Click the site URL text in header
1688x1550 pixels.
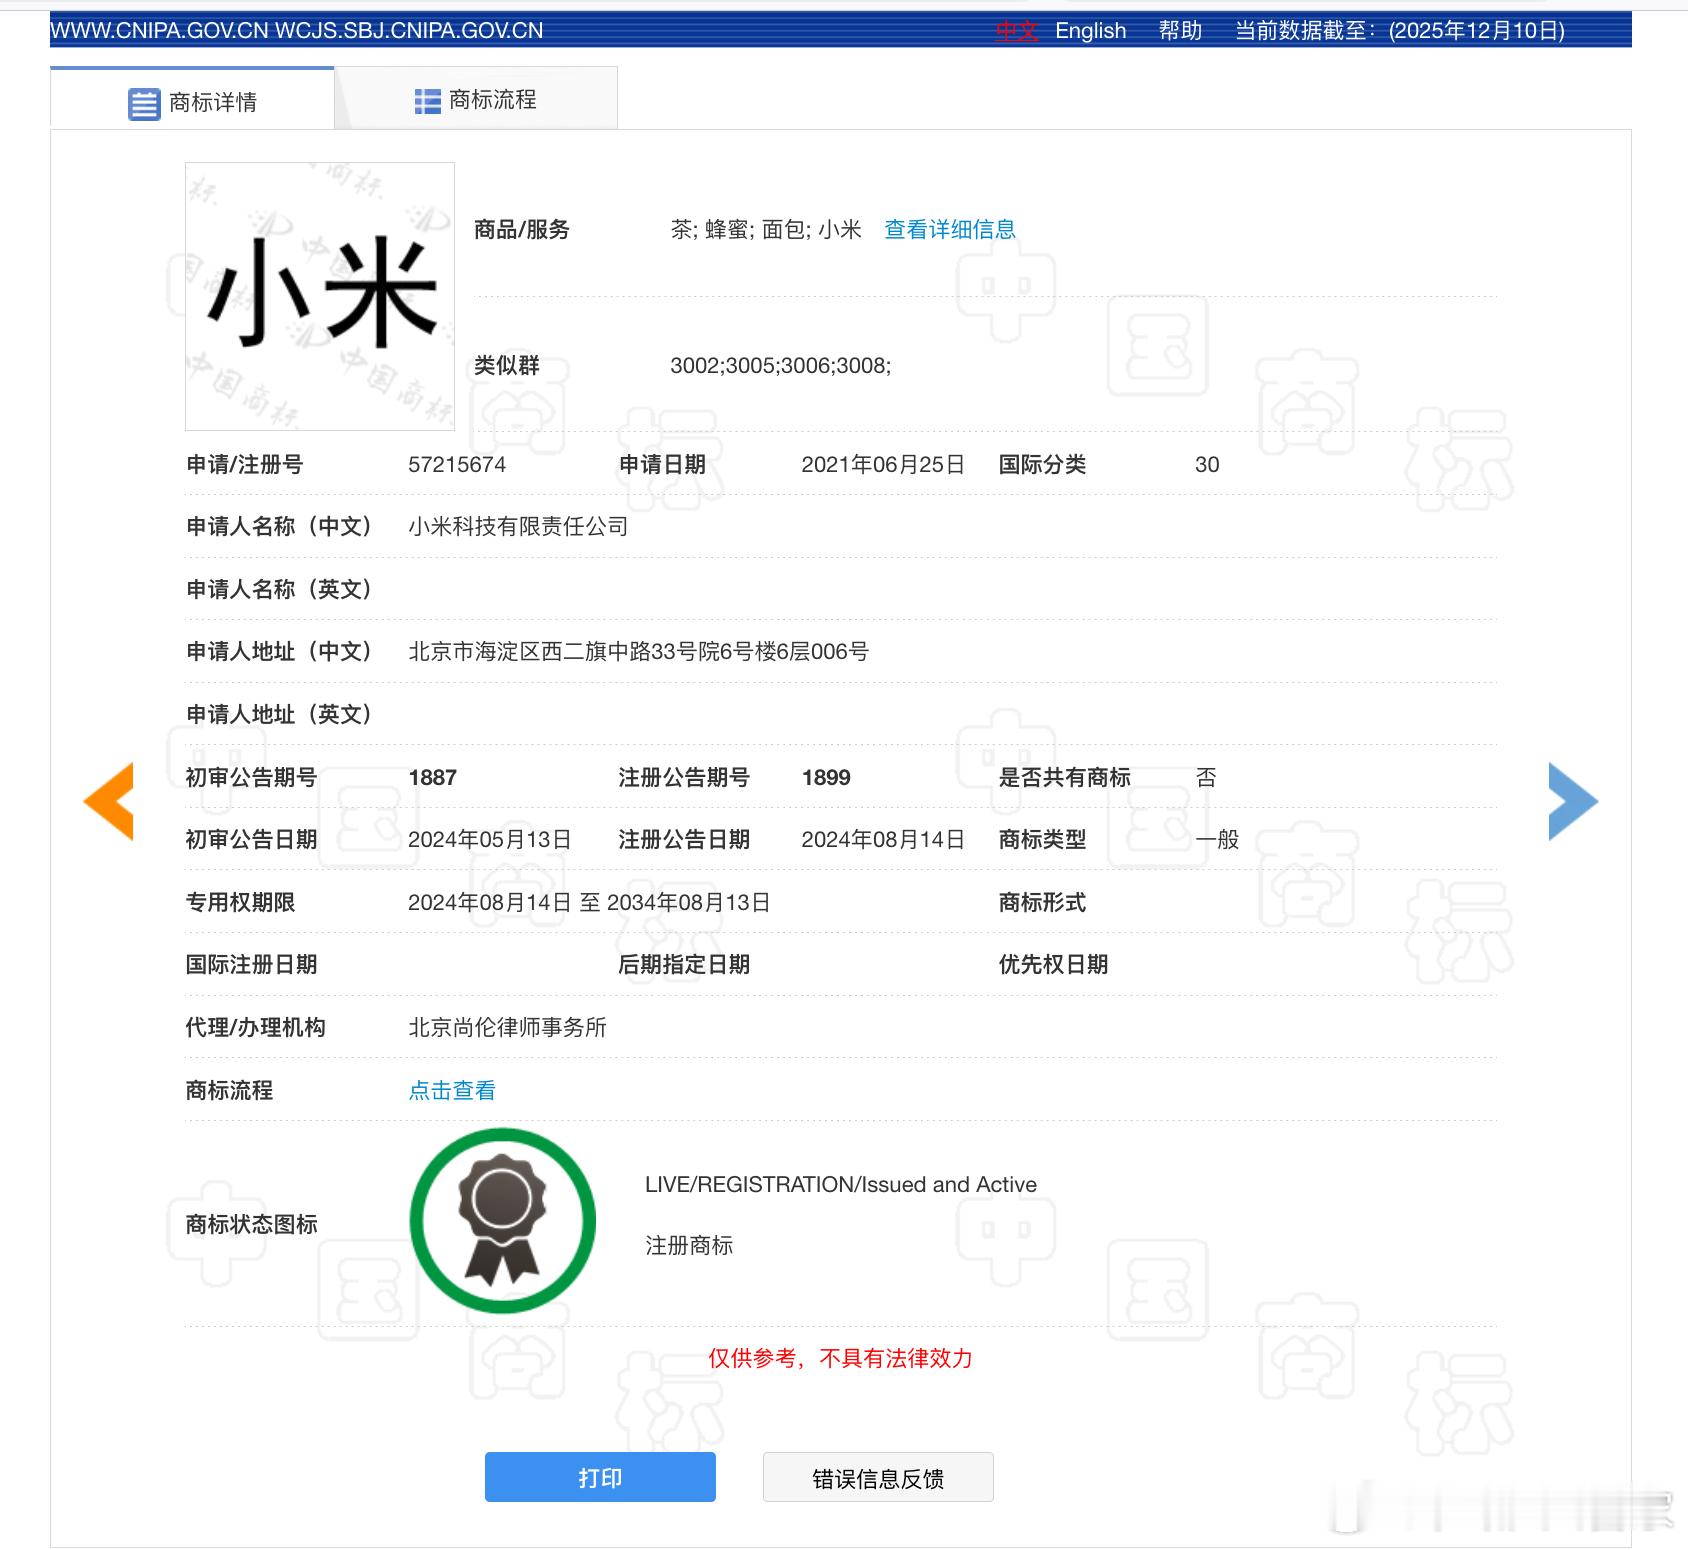296,31
